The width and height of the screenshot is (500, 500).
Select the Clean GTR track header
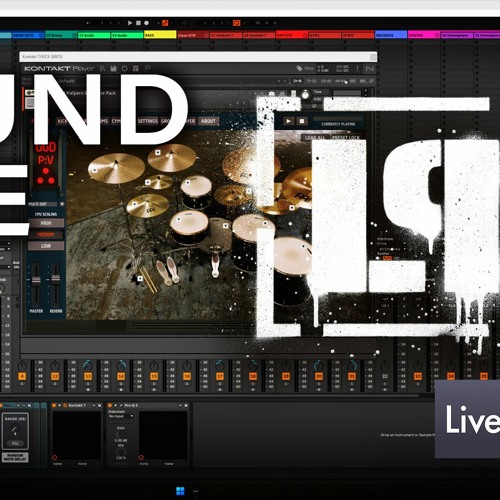[x=193, y=35]
